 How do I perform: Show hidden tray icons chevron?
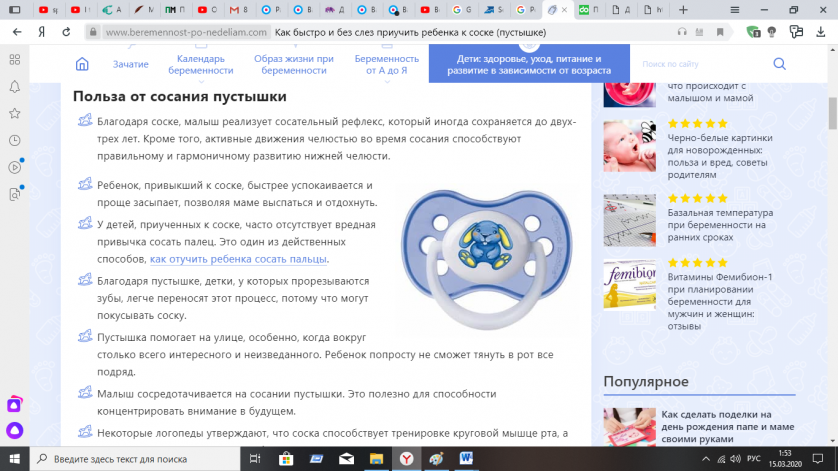point(706,459)
